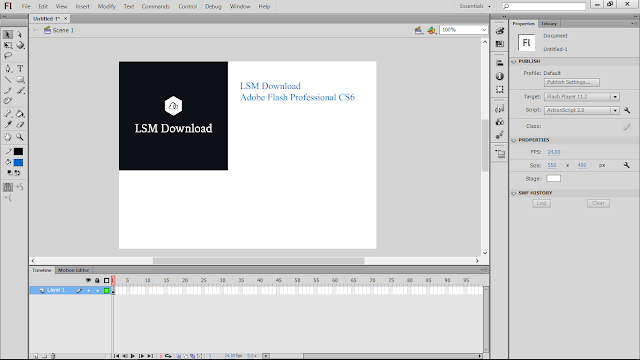640x360 pixels.
Task: Select the Hand tool
Action: pos(8,137)
